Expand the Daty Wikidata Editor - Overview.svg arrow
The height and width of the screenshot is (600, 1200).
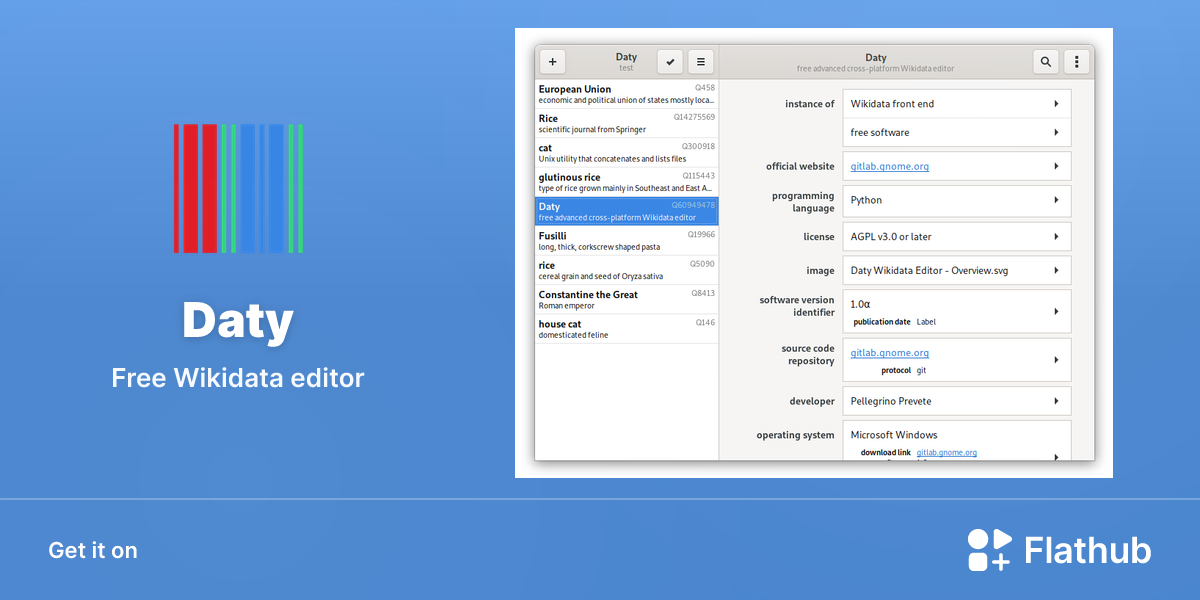pyautogui.click(x=1056, y=270)
